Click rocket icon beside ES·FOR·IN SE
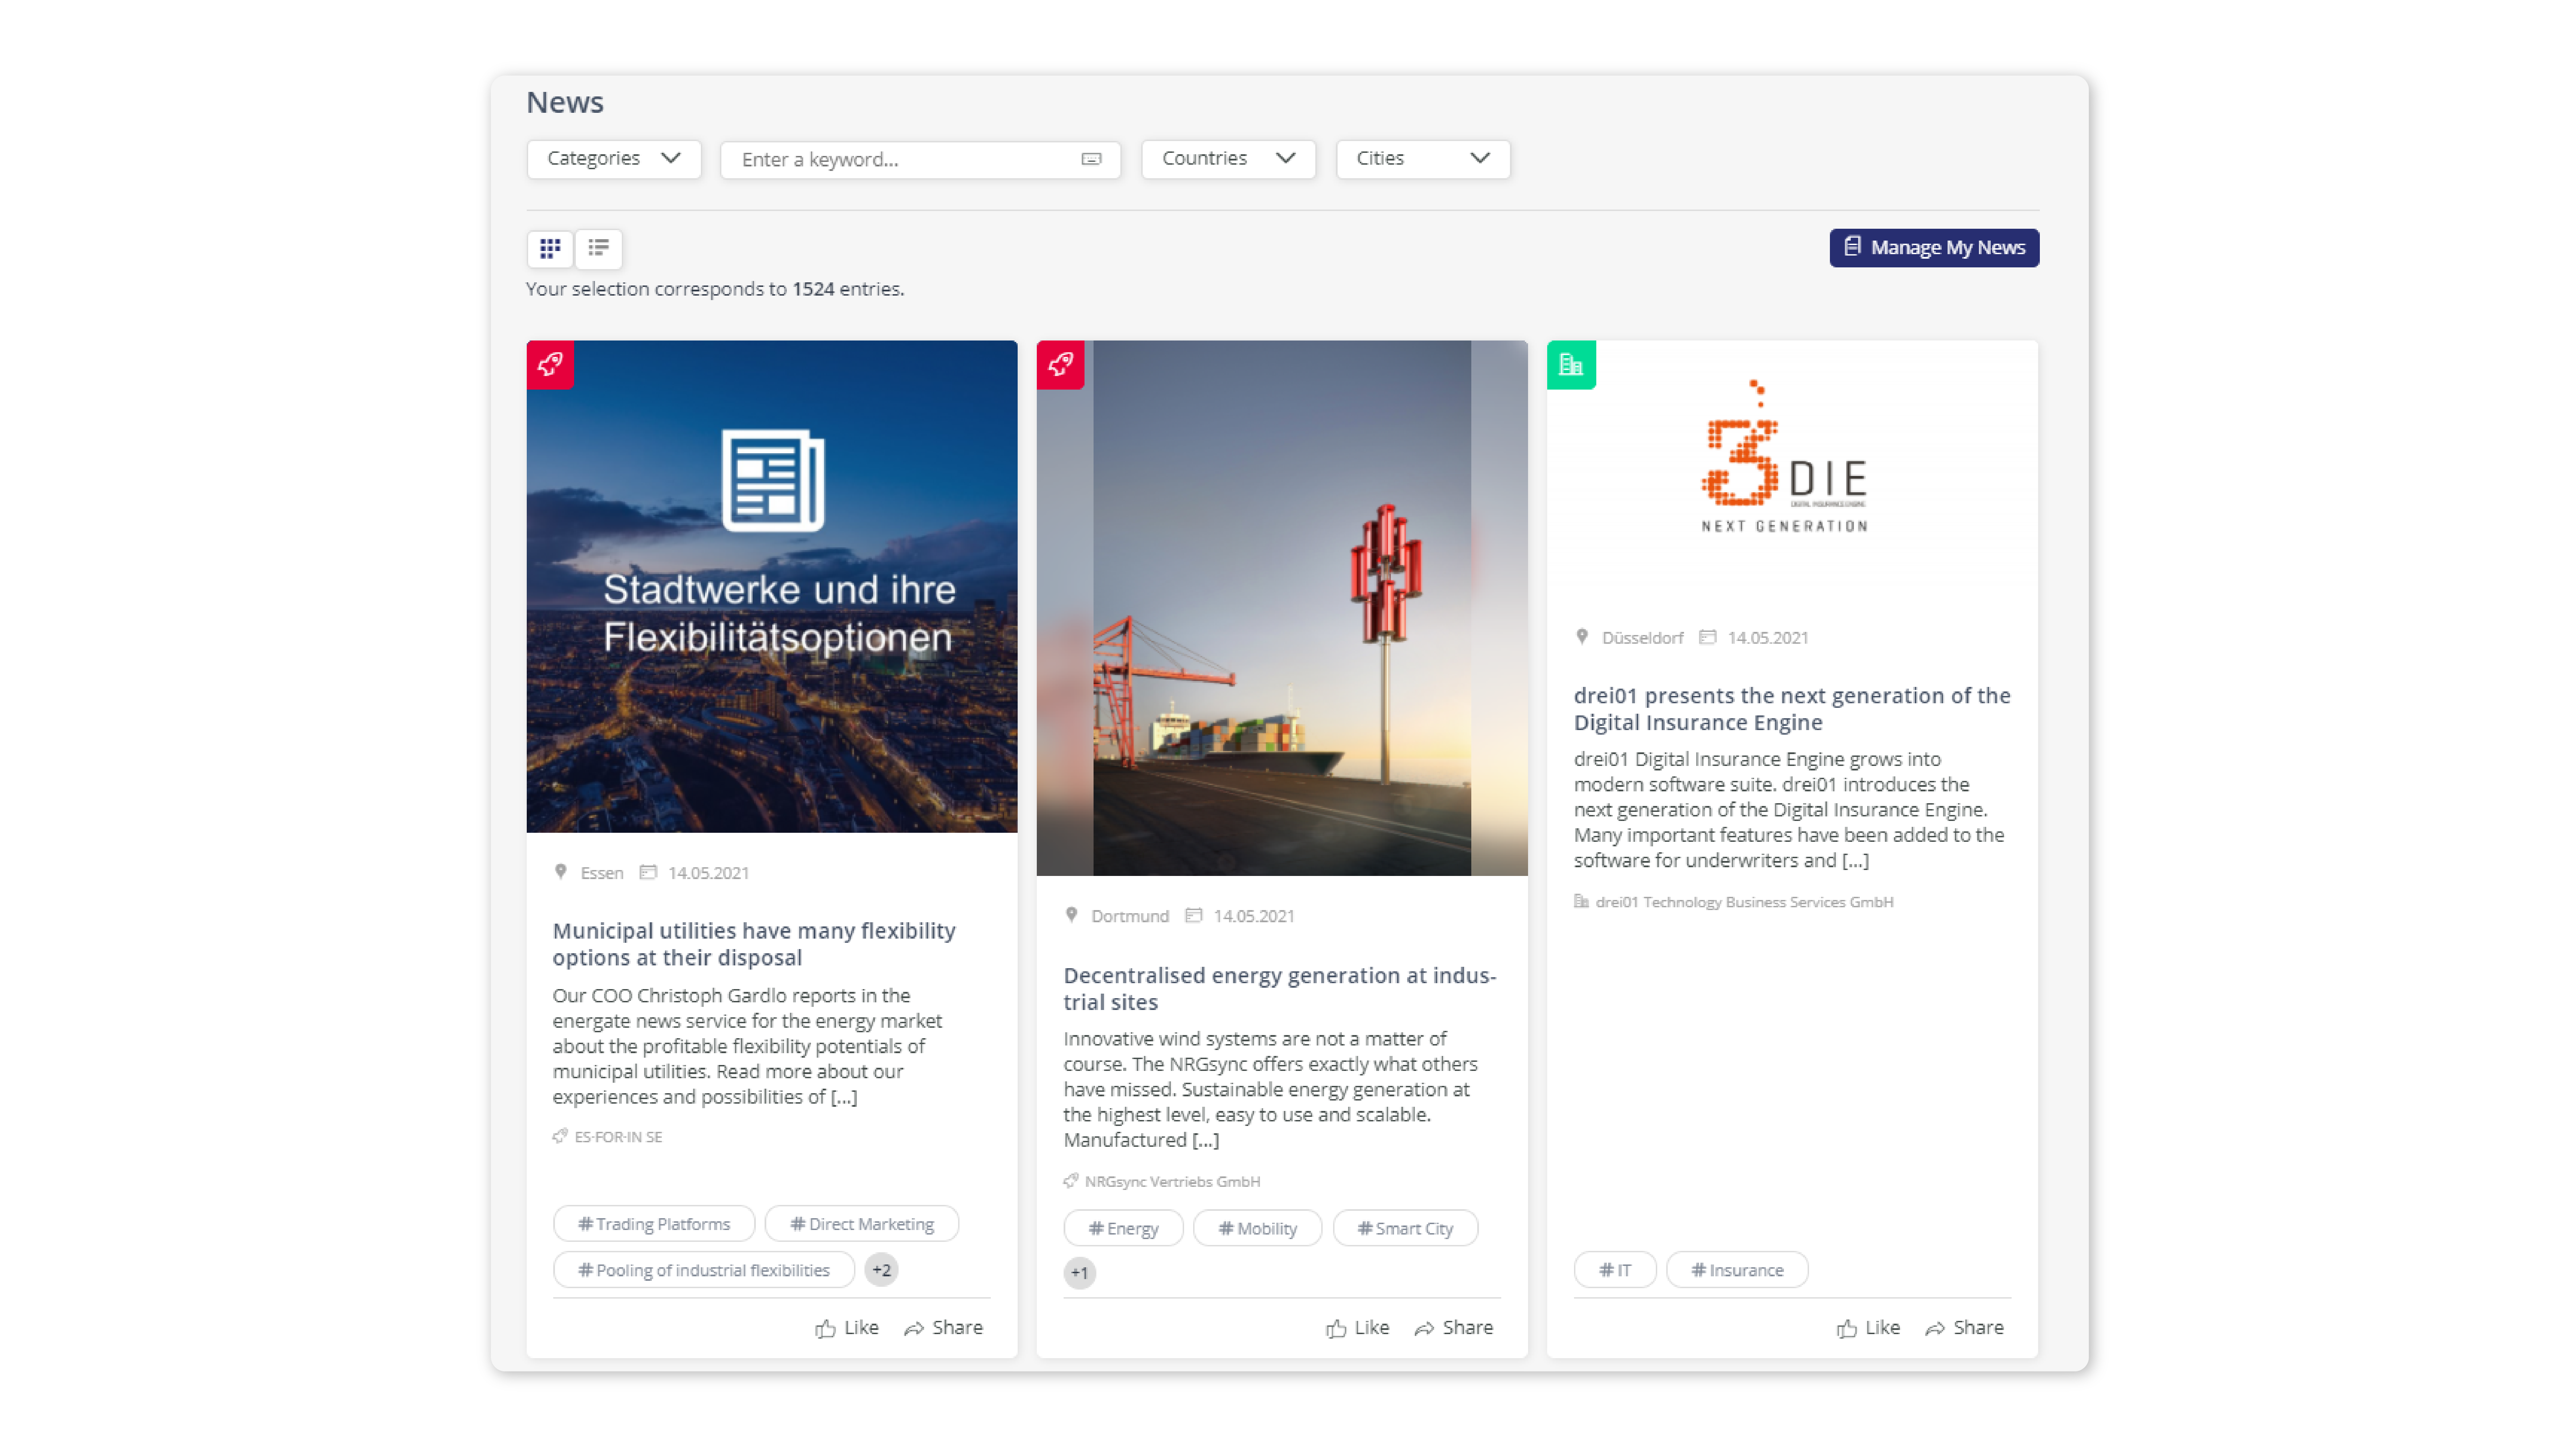The image size is (2576, 1449). point(560,1136)
